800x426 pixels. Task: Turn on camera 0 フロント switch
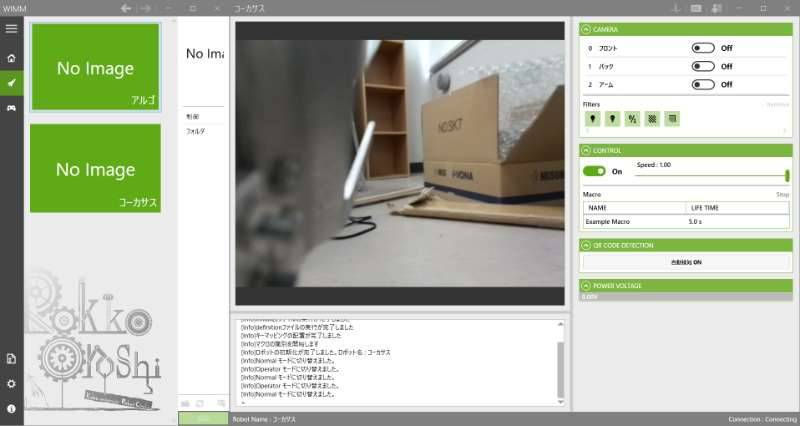point(703,48)
